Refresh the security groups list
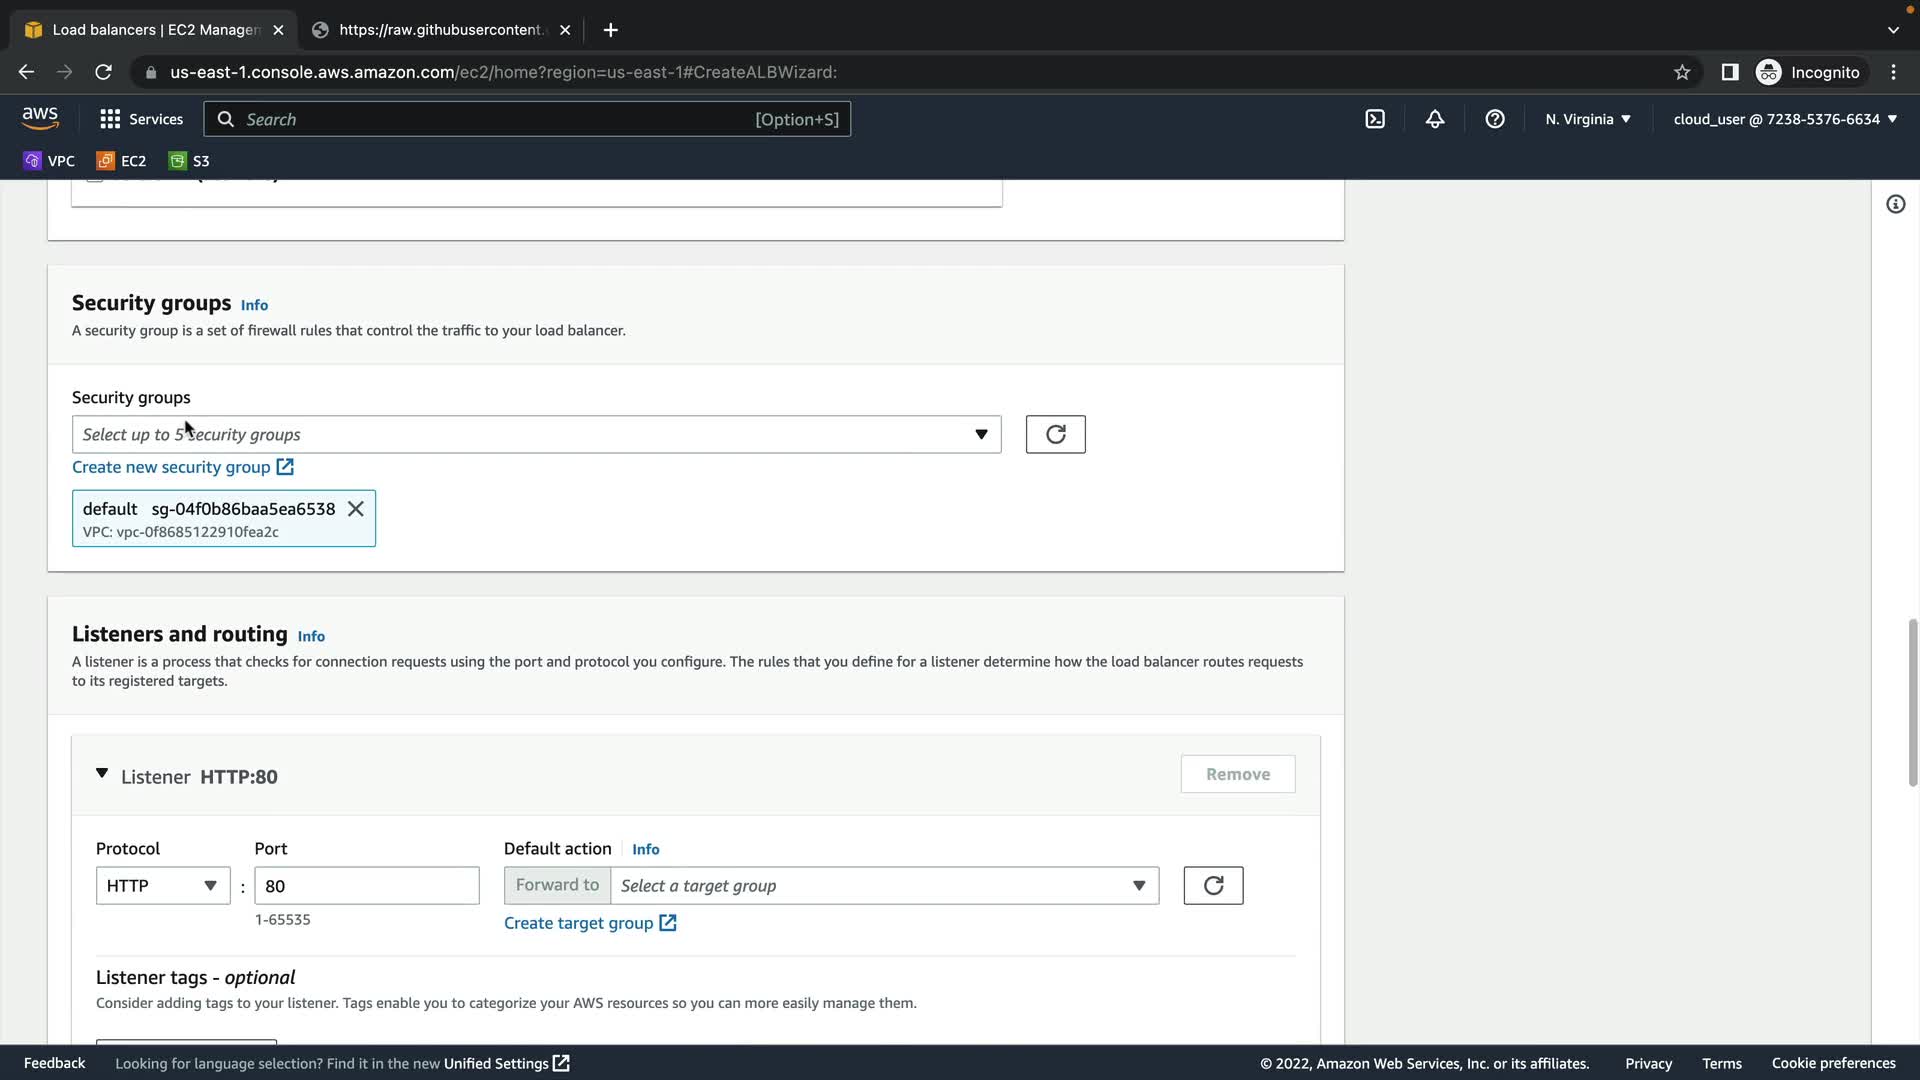Viewport: 1920px width, 1080px height. 1055,434
